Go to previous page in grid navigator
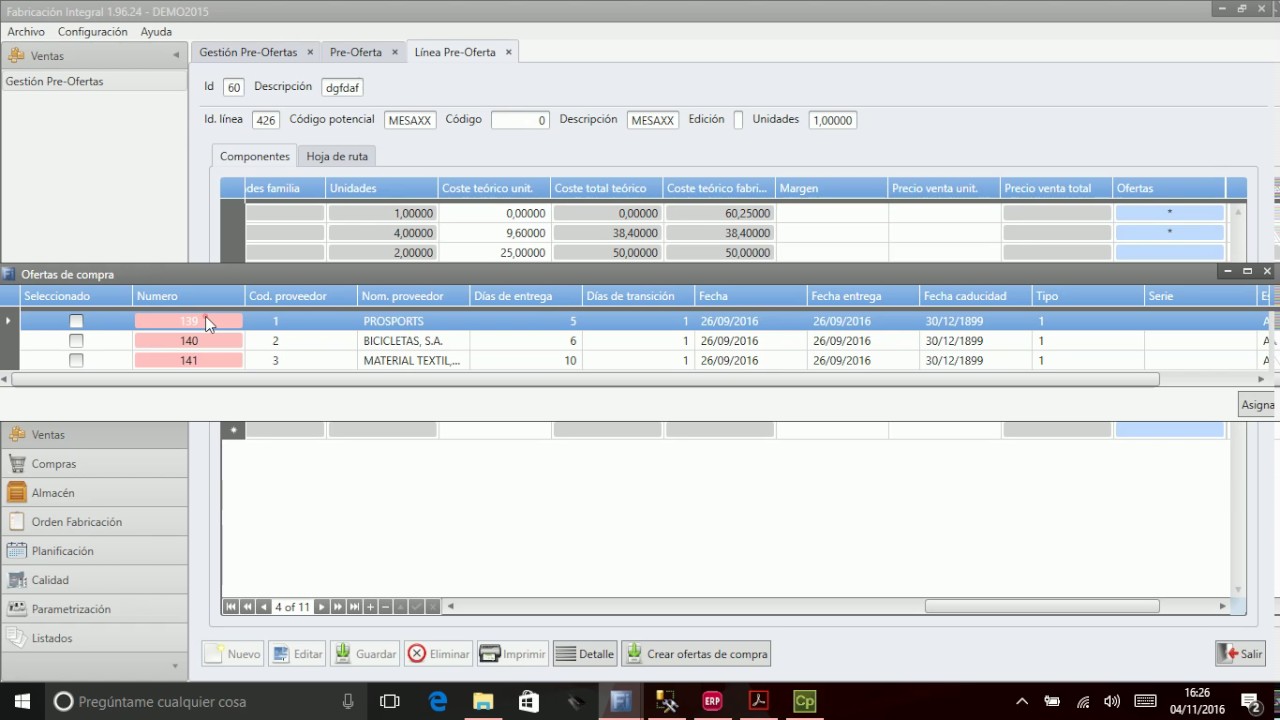Screen dimensions: 1280x720 247,607
